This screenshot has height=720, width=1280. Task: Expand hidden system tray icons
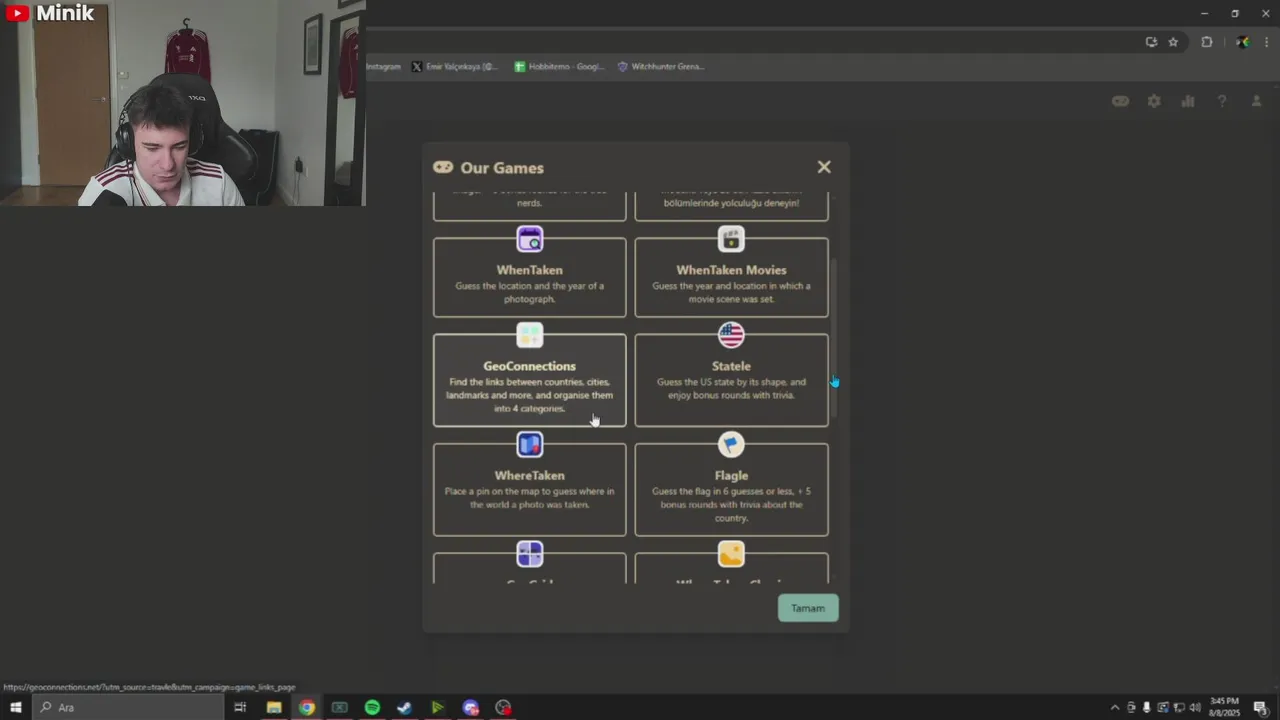tap(1115, 708)
